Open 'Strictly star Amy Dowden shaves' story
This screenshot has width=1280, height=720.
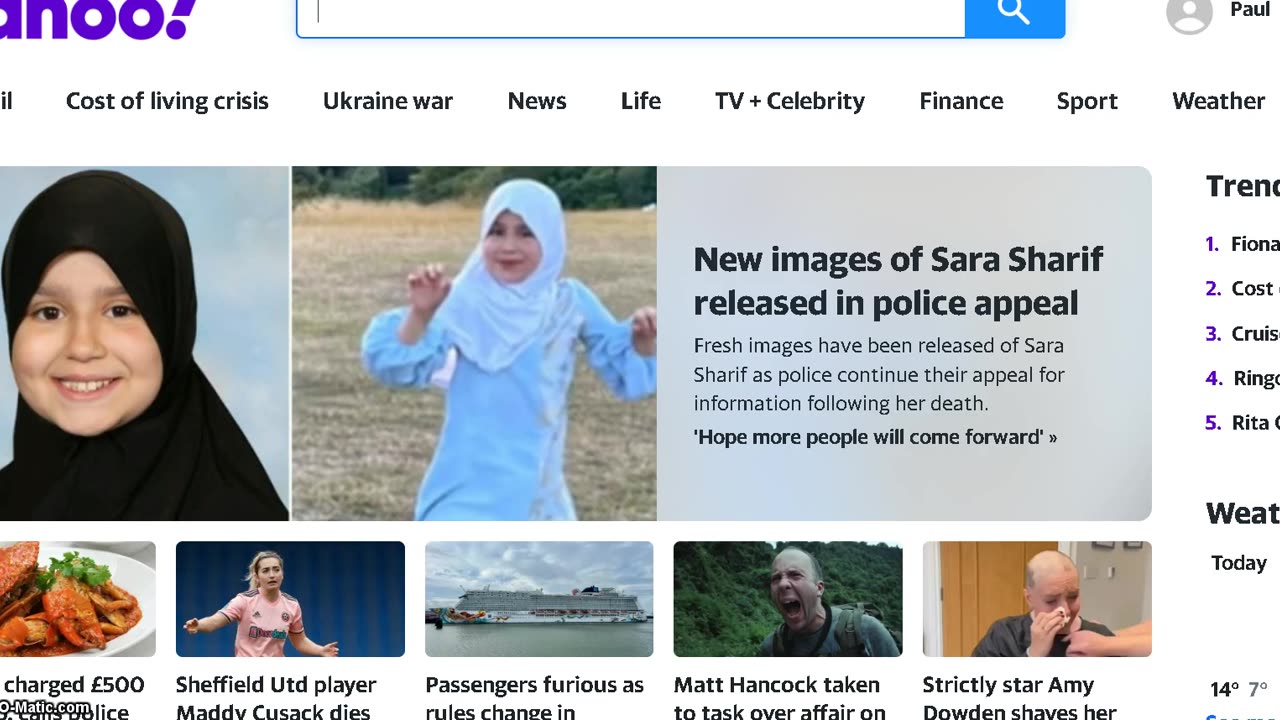(x=1019, y=698)
